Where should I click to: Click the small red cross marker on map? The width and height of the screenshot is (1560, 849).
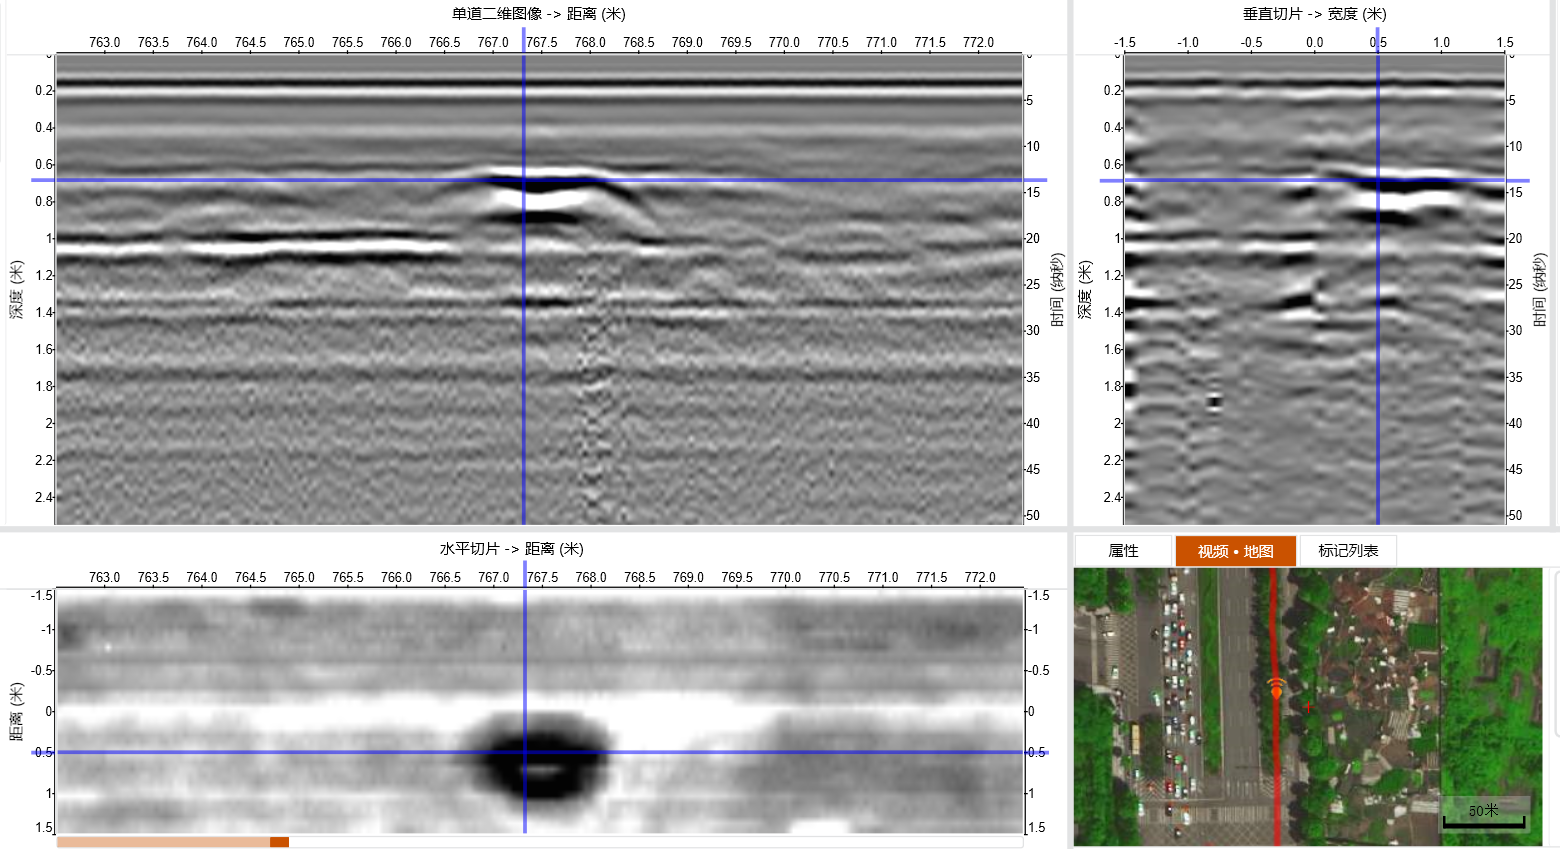(x=1307, y=707)
